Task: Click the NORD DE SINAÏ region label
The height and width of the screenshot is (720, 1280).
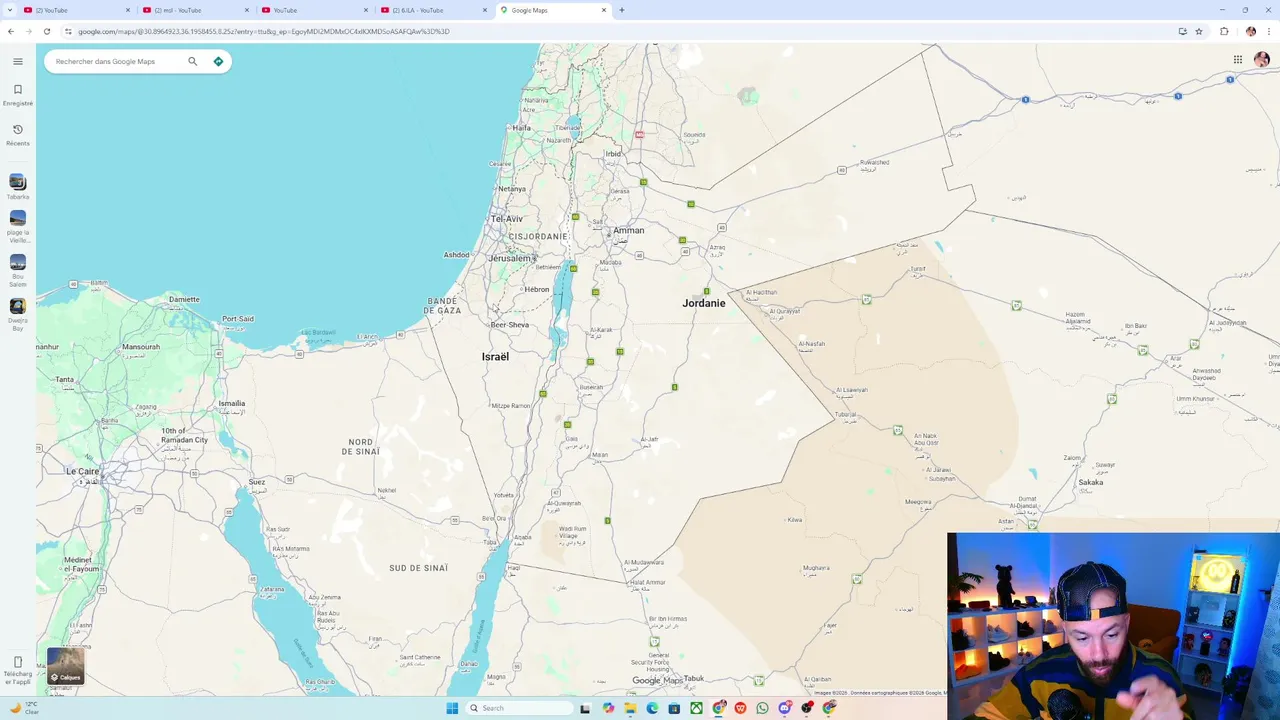Action: pos(361,446)
